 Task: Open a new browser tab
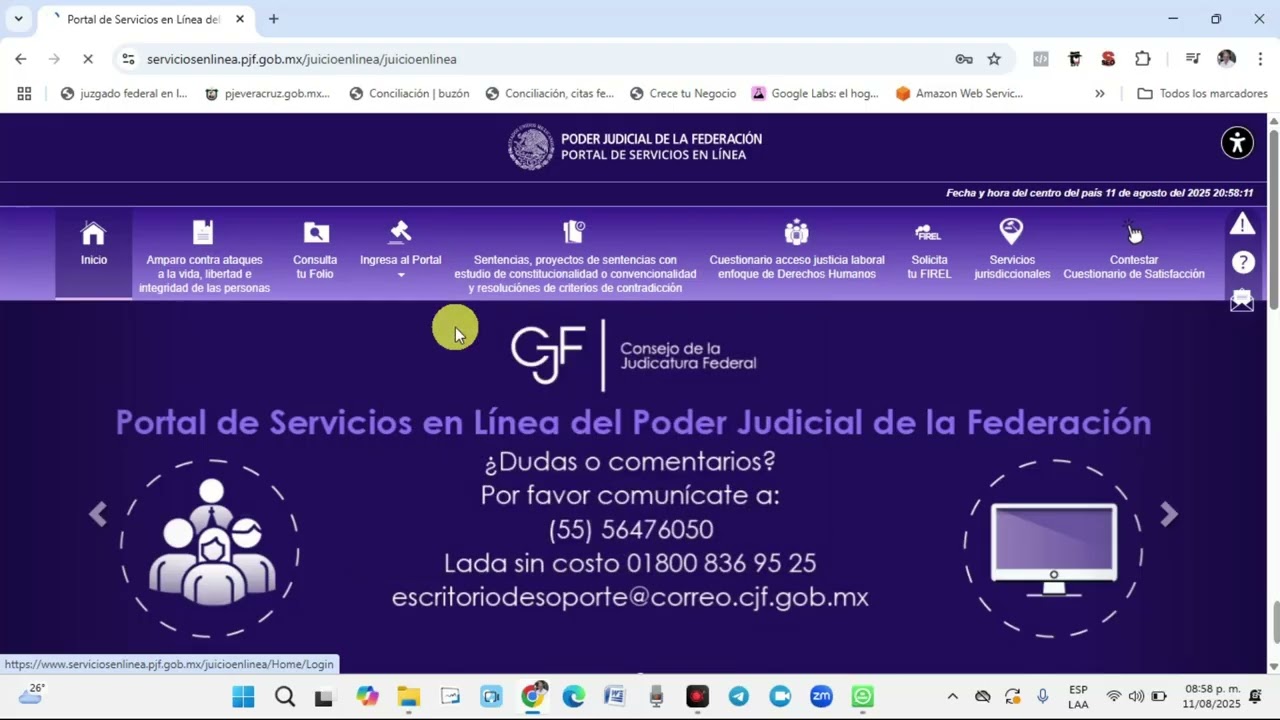click(x=274, y=19)
